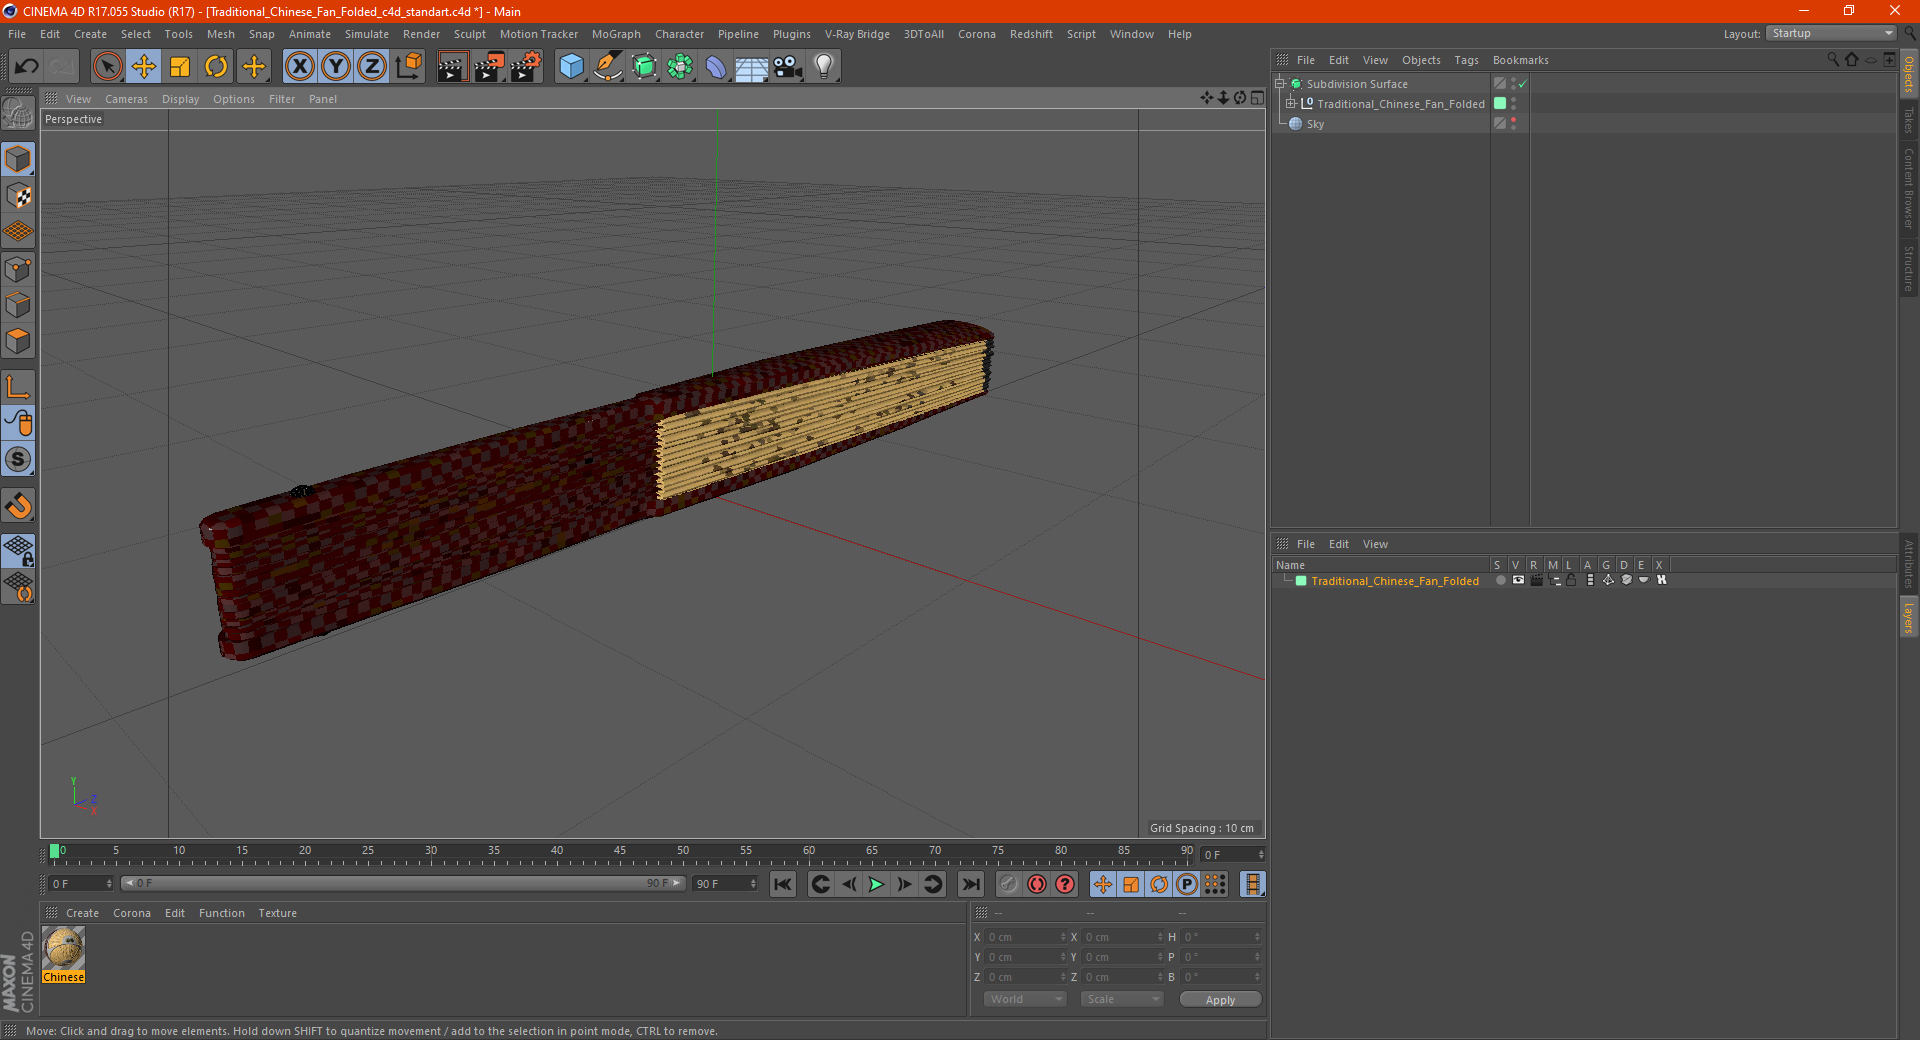Open the Spline Pen tool
The image size is (1920, 1040).
(608, 67)
